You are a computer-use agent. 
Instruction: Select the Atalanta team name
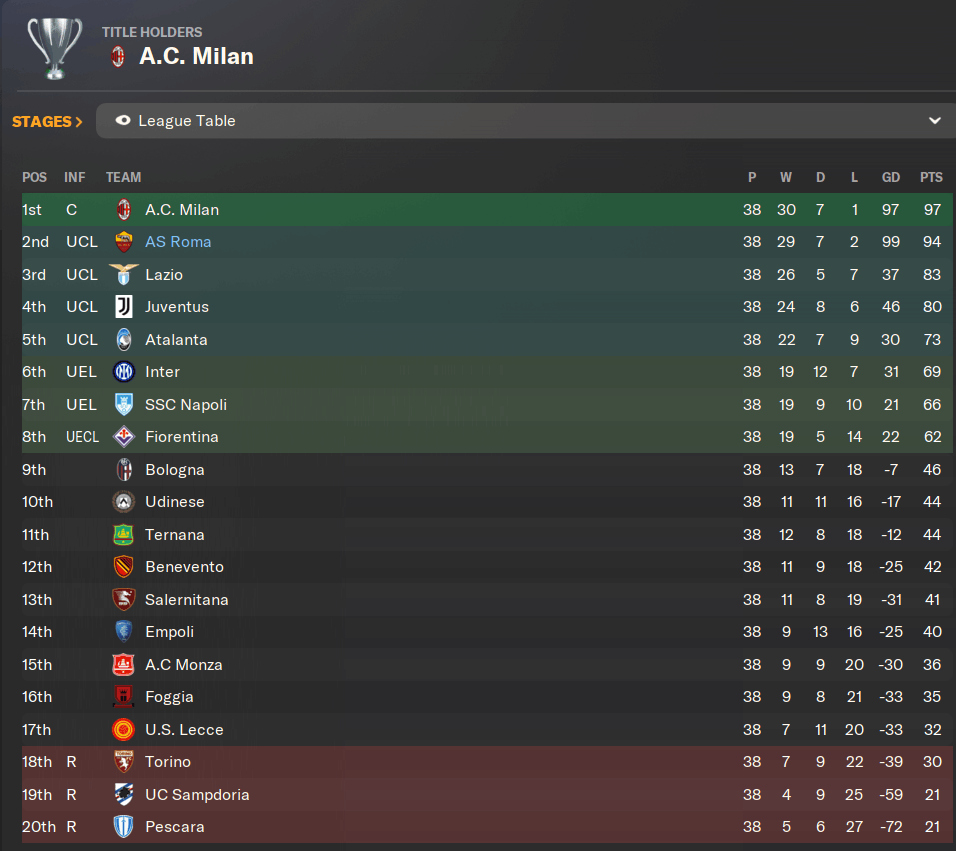point(176,340)
